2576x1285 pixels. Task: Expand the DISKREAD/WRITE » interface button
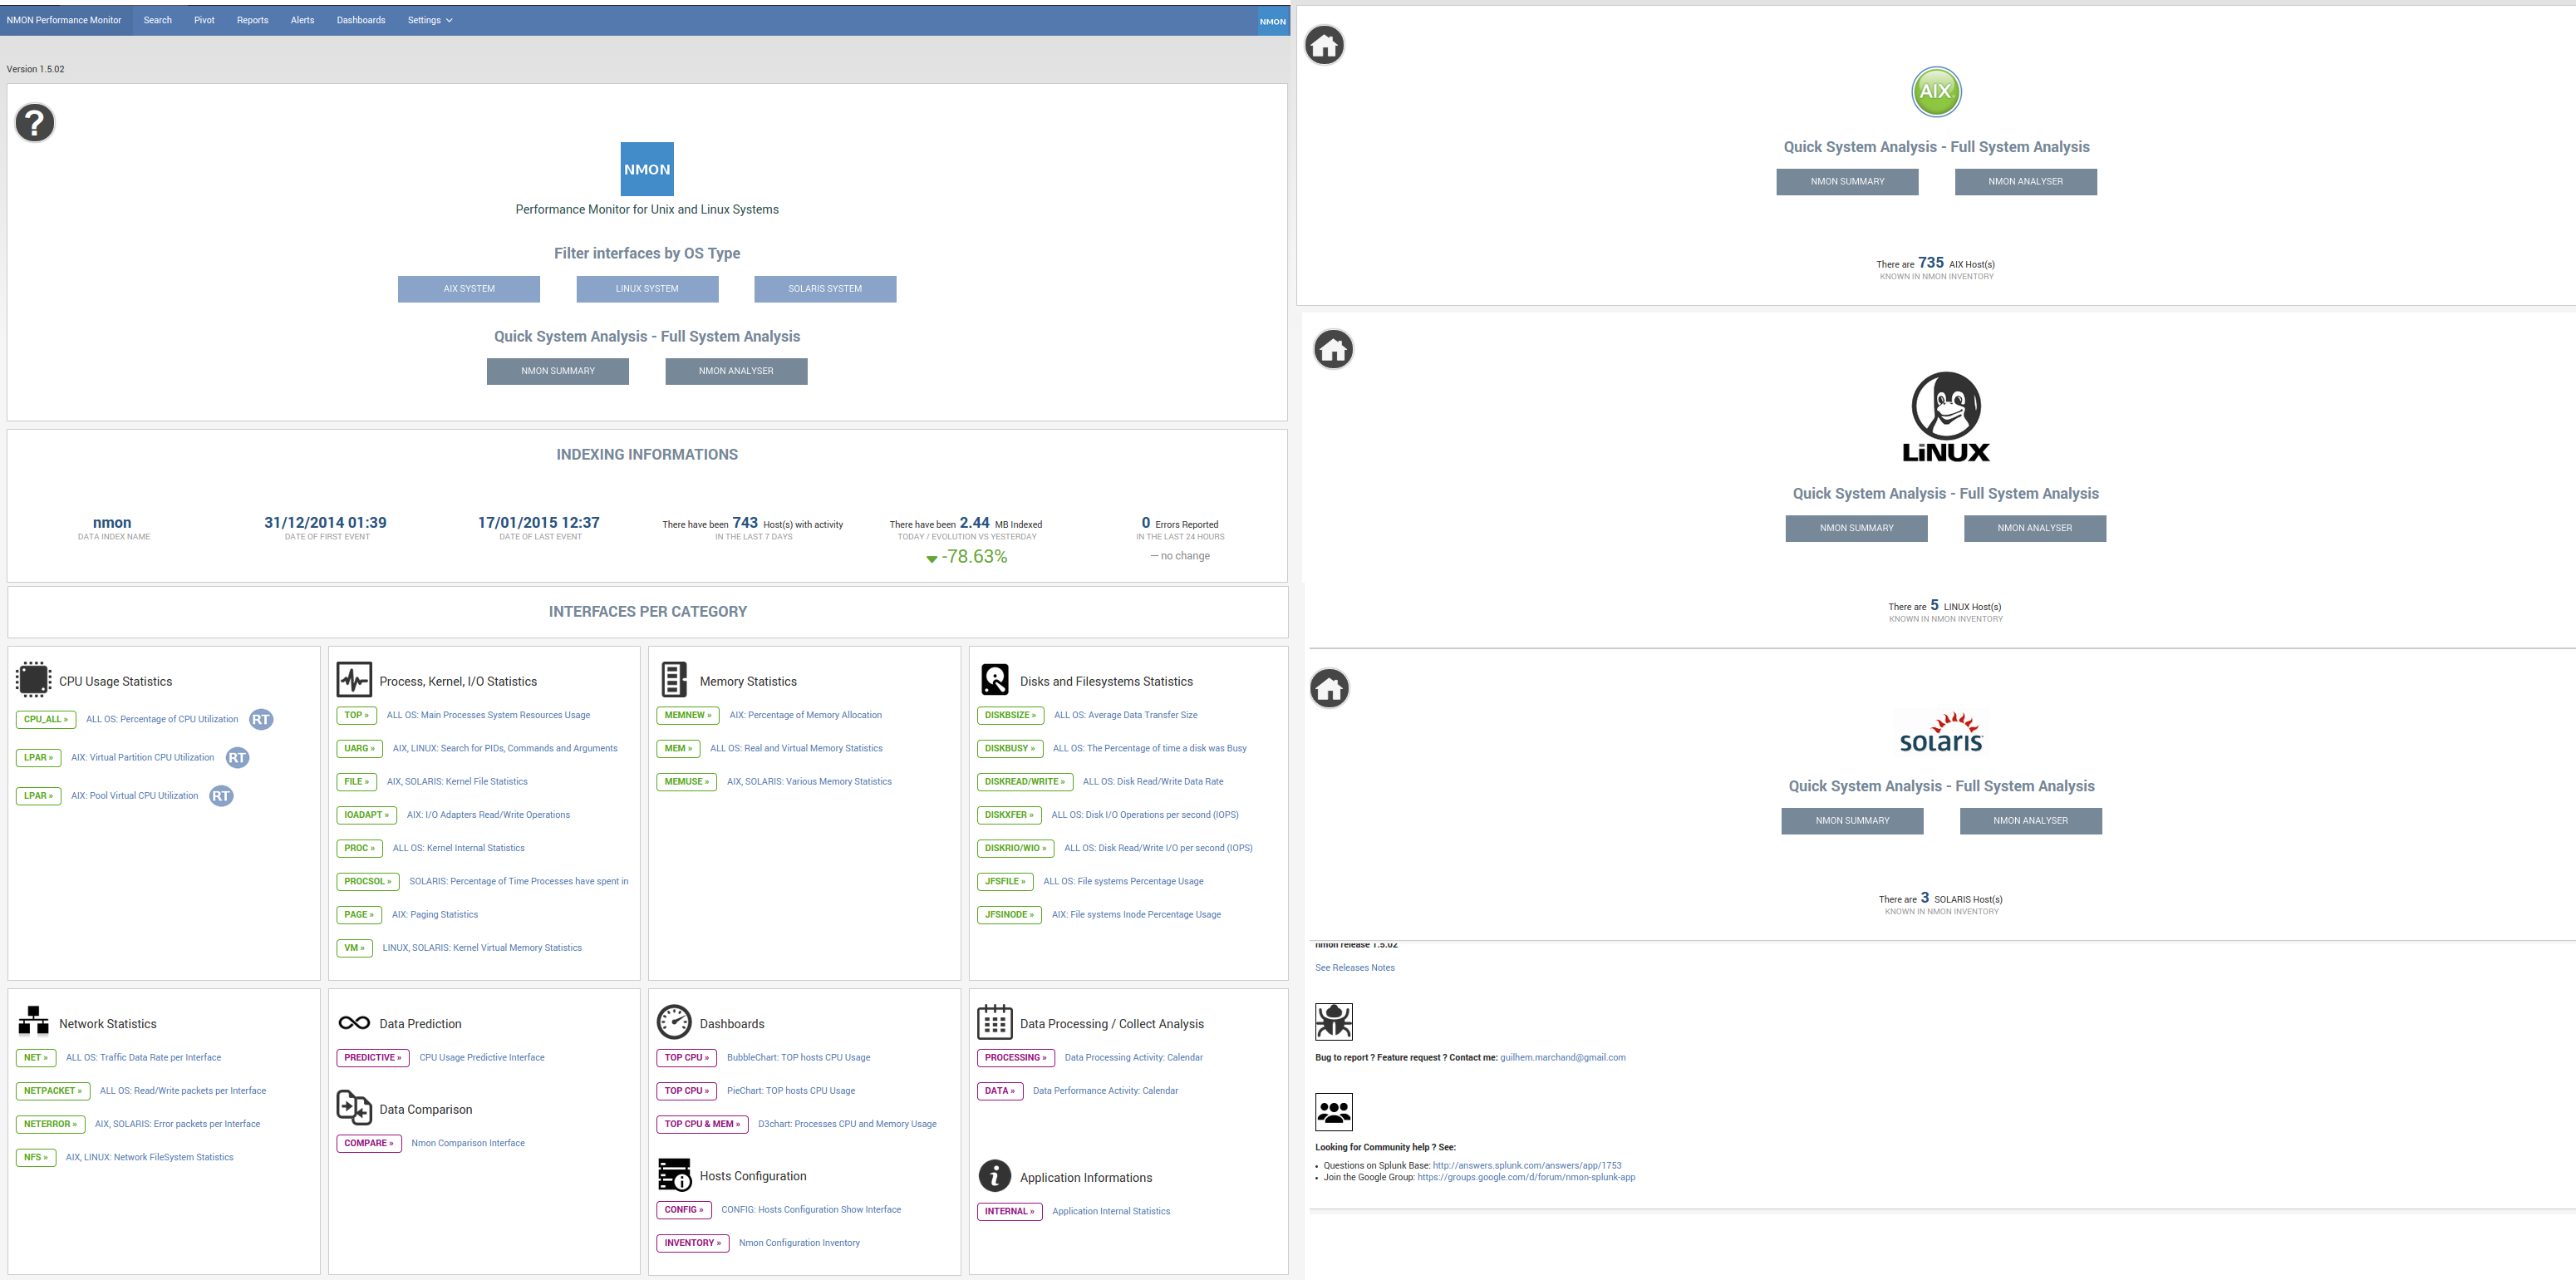[1024, 782]
